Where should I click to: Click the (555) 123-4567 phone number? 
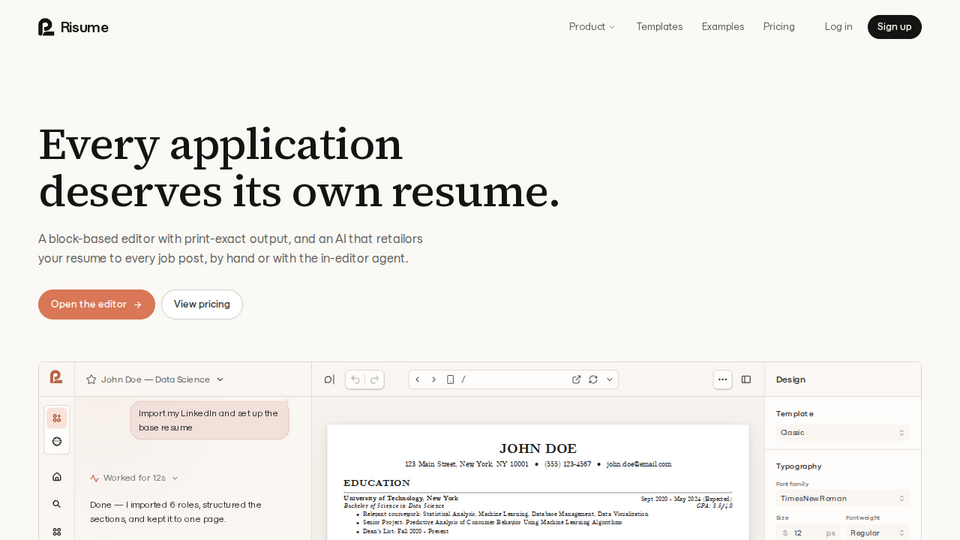click(x=568, y=464)
